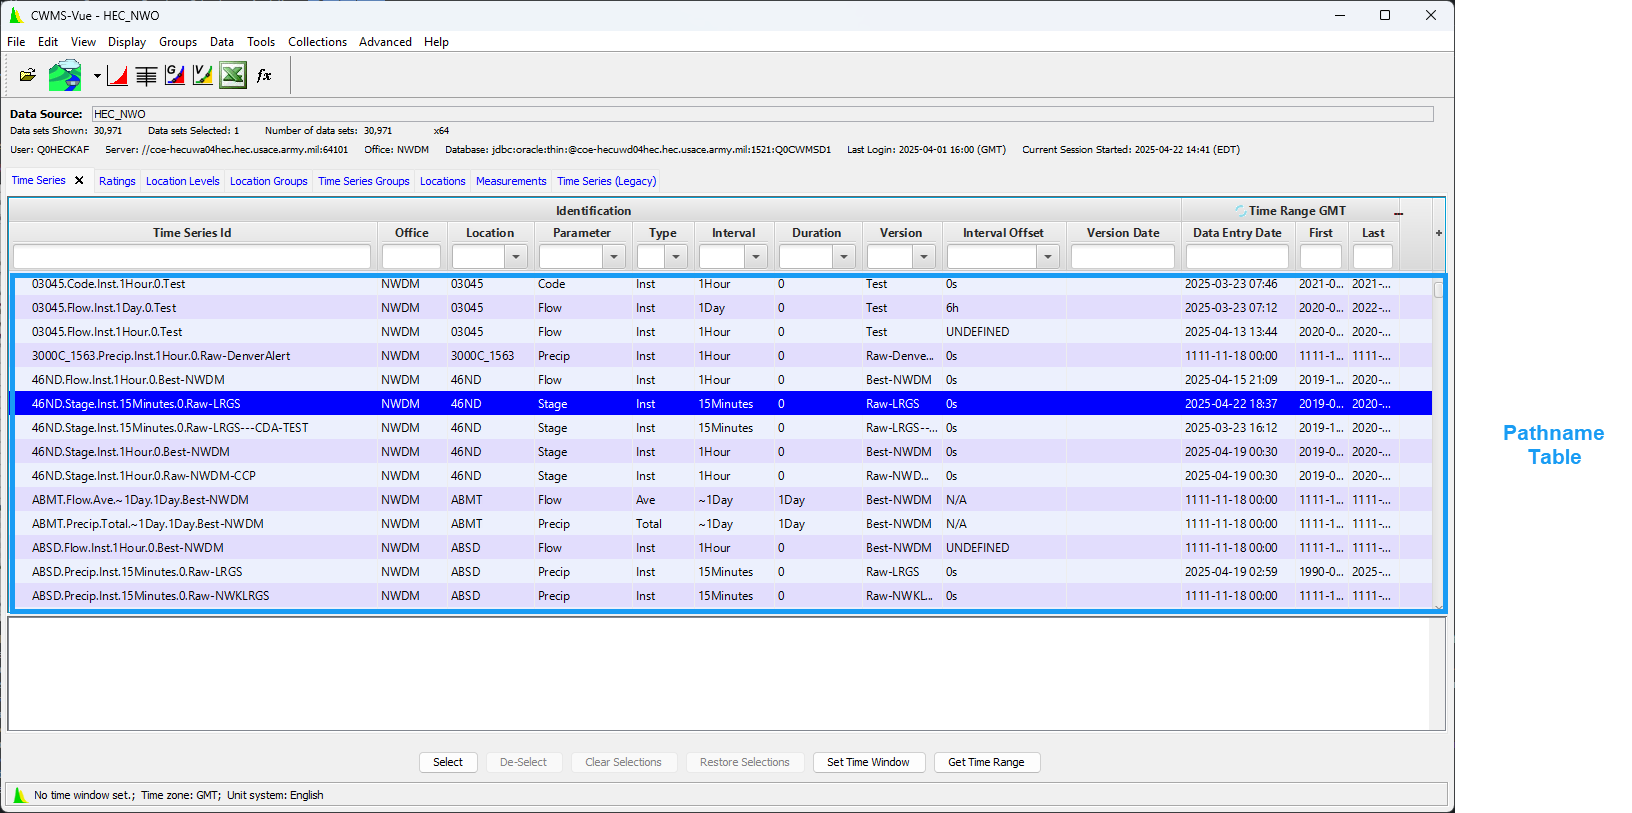Viewport: 1632px width, 813px height.
Task: Open the dropdown arrow beside watershed icon
Action: (97, 76)
